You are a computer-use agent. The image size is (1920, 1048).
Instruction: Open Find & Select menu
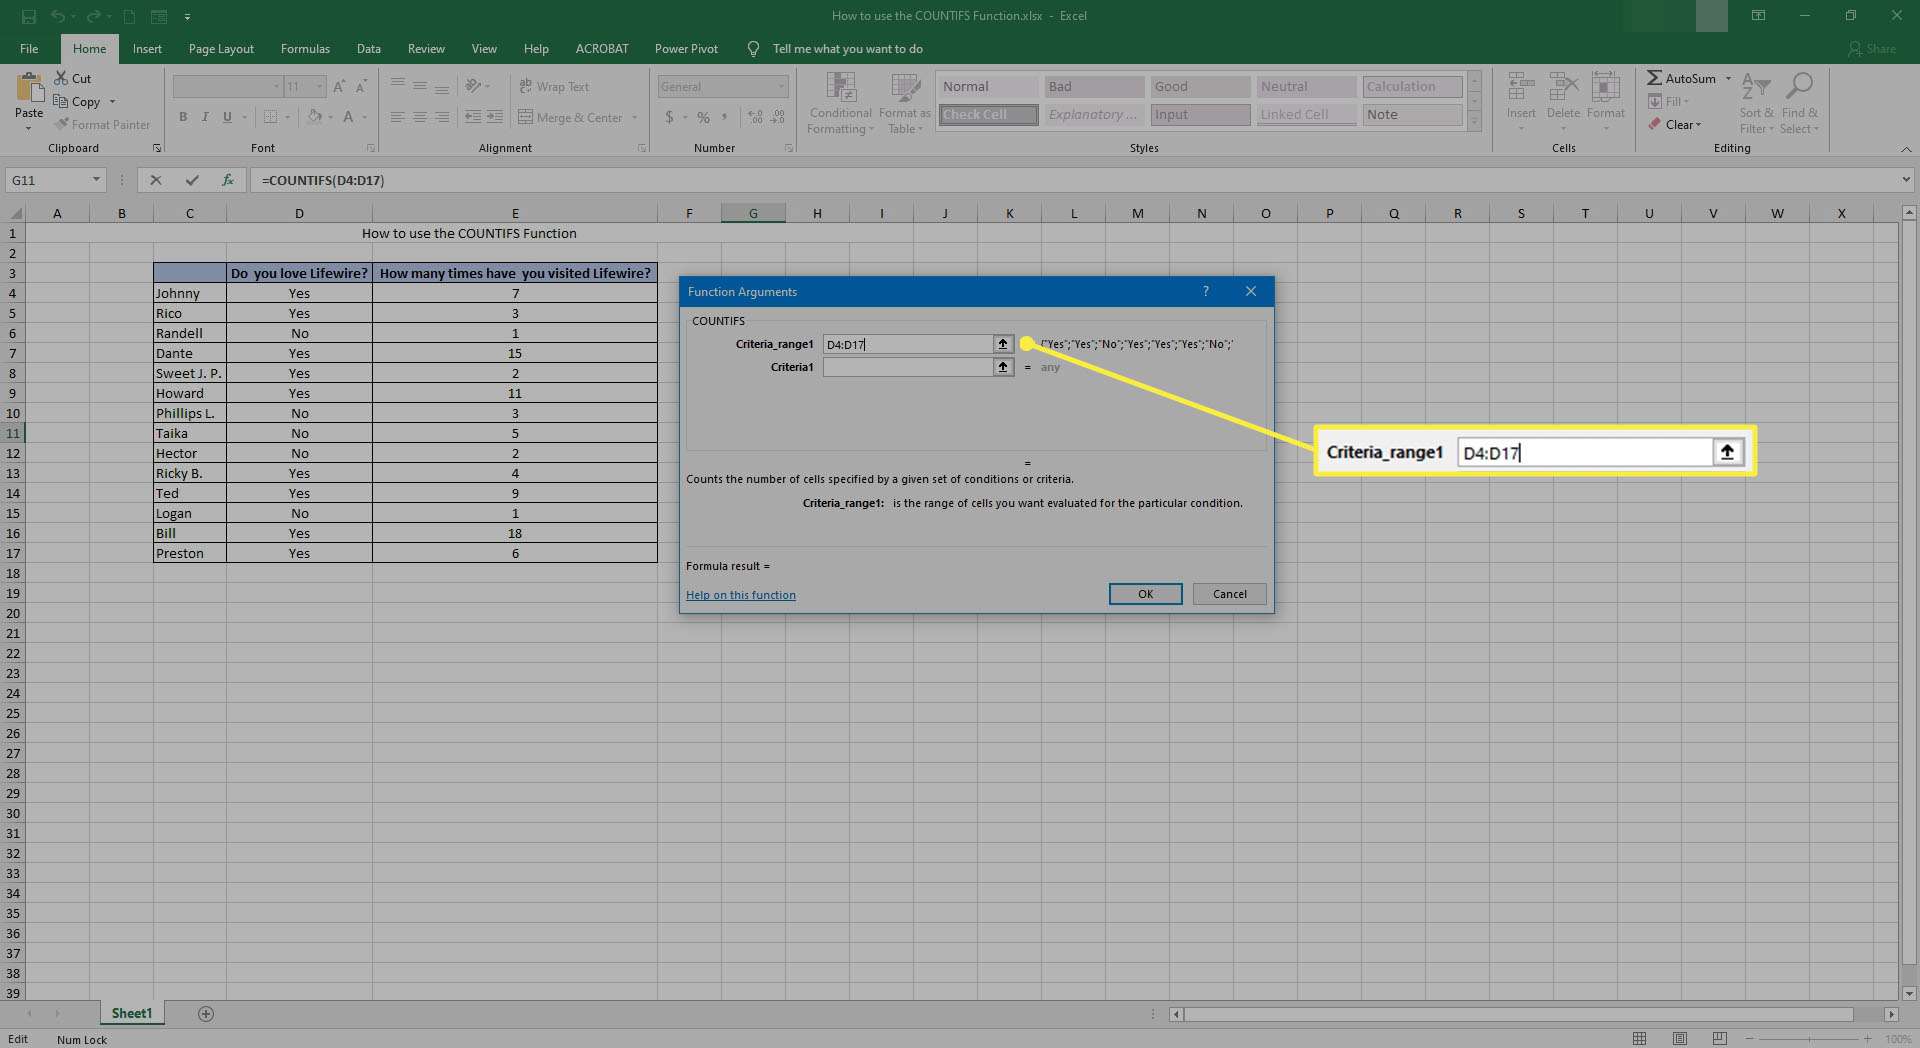click(x=1799, y=104)
